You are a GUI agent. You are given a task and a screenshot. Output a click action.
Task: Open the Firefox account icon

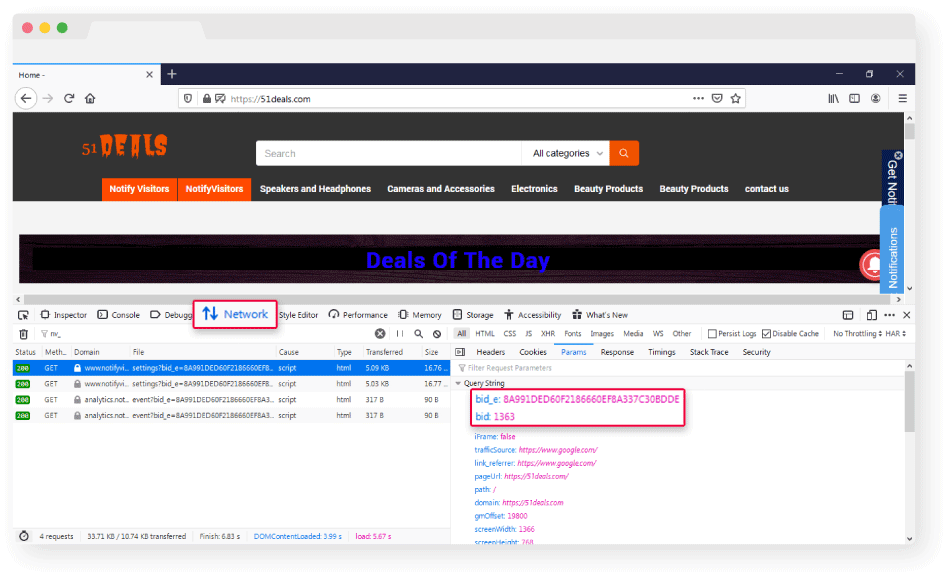pos(876,98)
